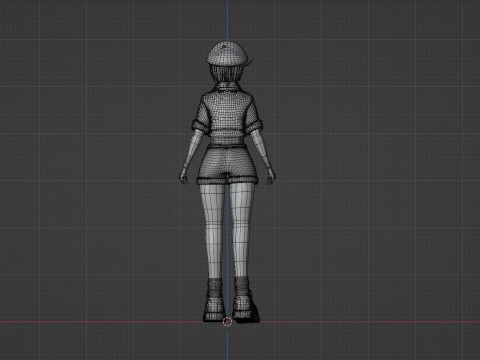Click the character's left hand

[183, 176]
